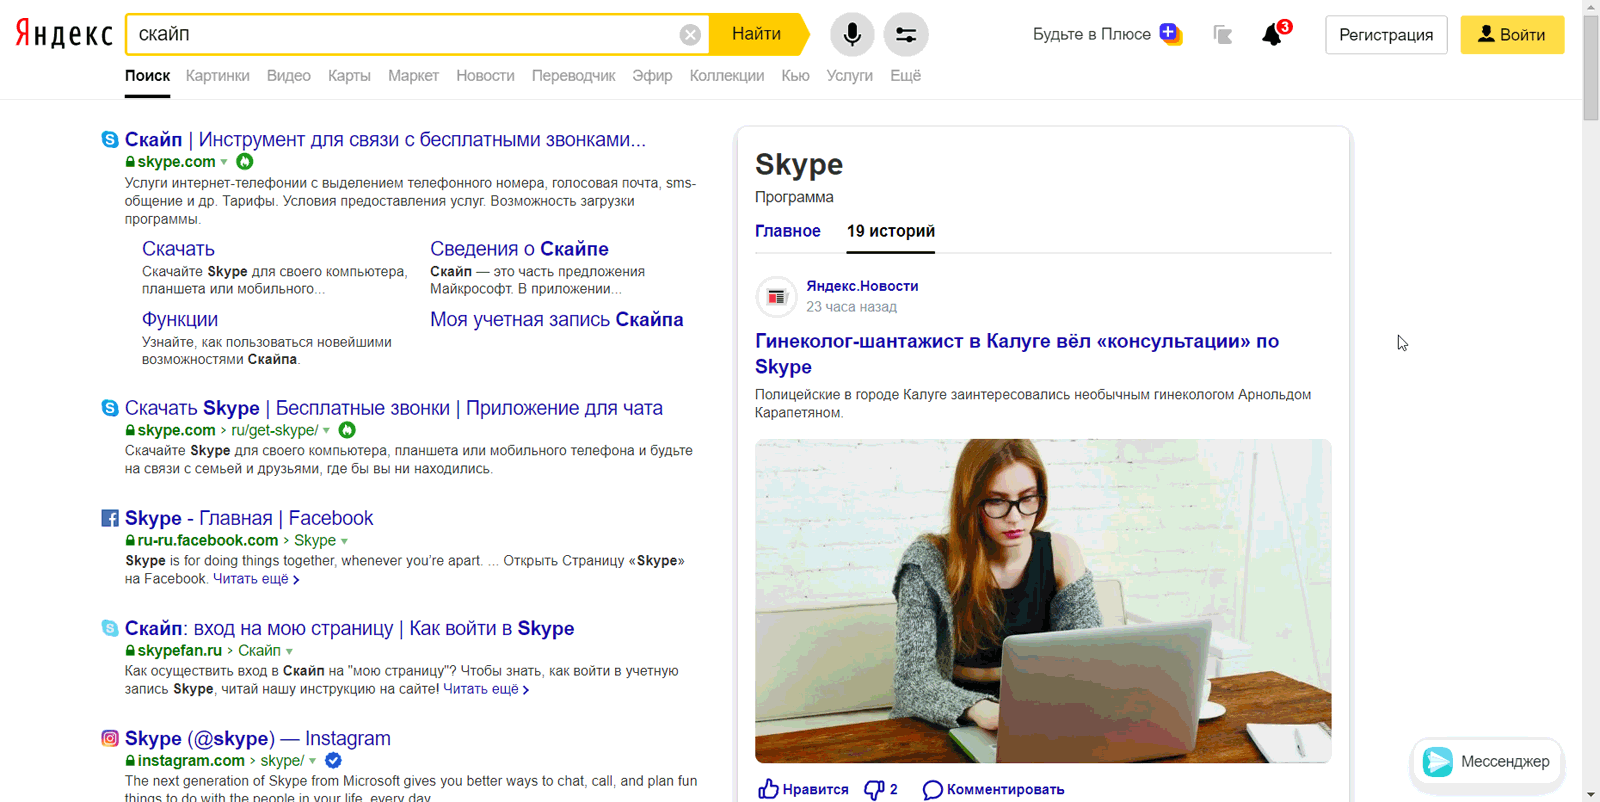Click the Yandex logo

(x=64, y=34)
